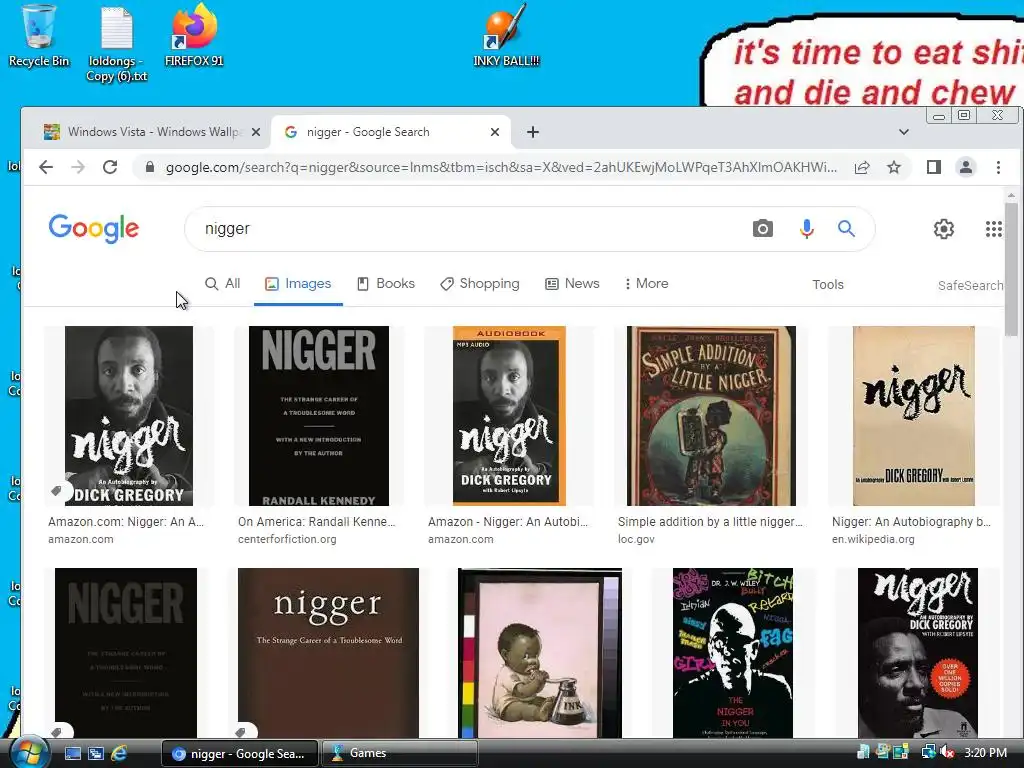Click the Google Search taskbar button
The height and width of the screenshot is (768, 1024).
click(240, 754)
